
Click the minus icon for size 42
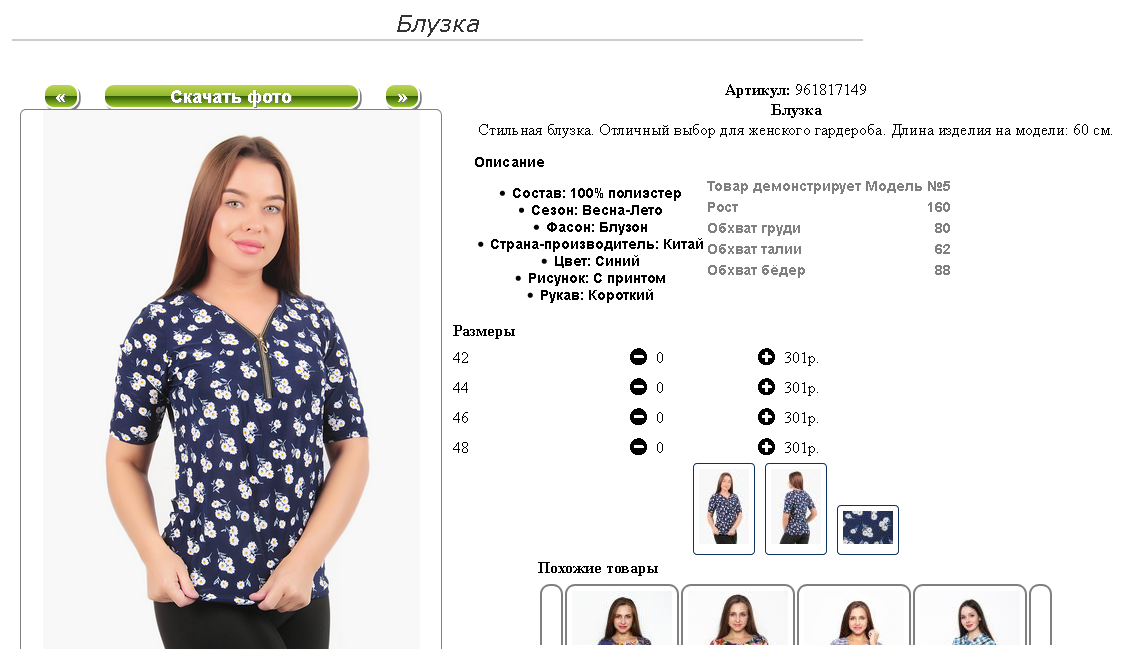pos(638,357)
